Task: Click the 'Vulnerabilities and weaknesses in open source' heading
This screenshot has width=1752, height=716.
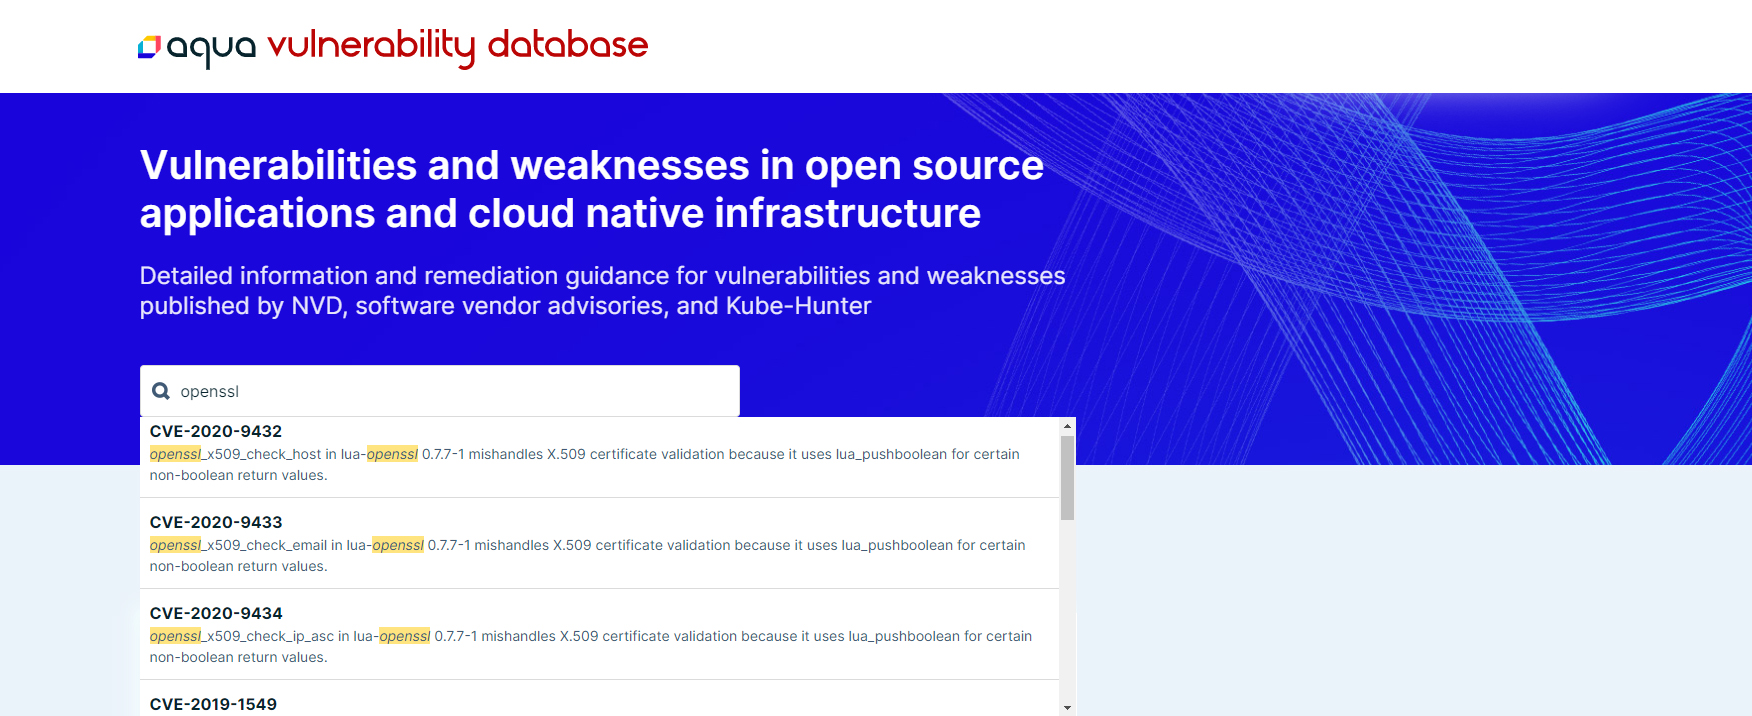Action: point(591,189)
